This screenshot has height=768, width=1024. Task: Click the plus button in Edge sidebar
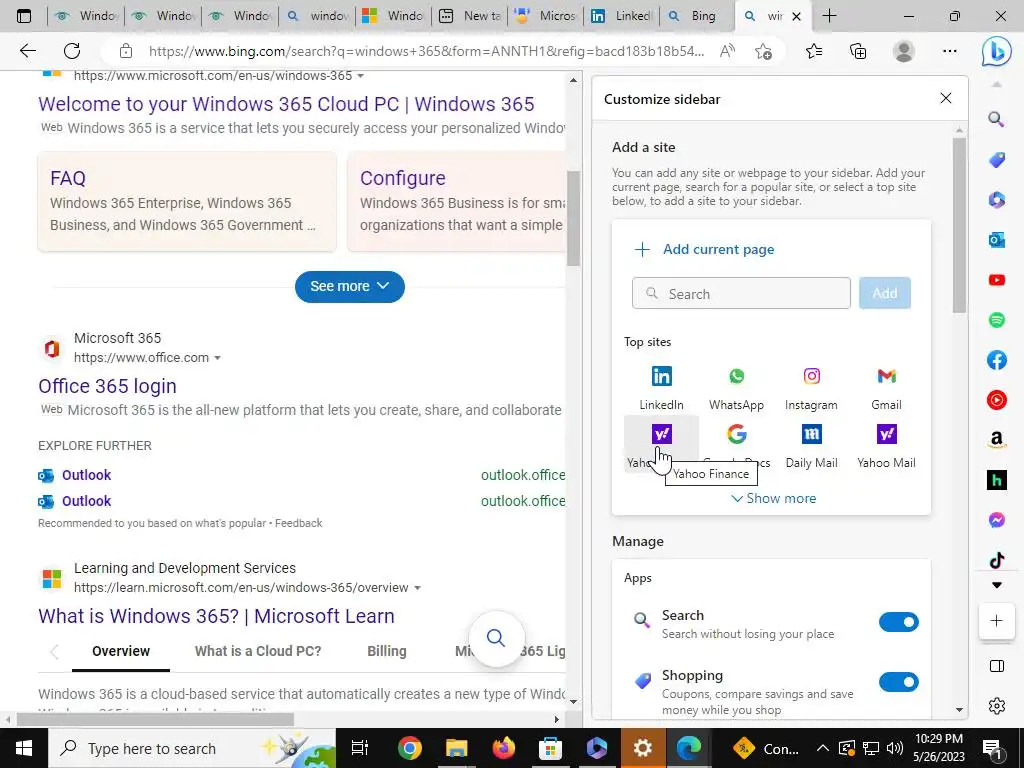point(996,620)
